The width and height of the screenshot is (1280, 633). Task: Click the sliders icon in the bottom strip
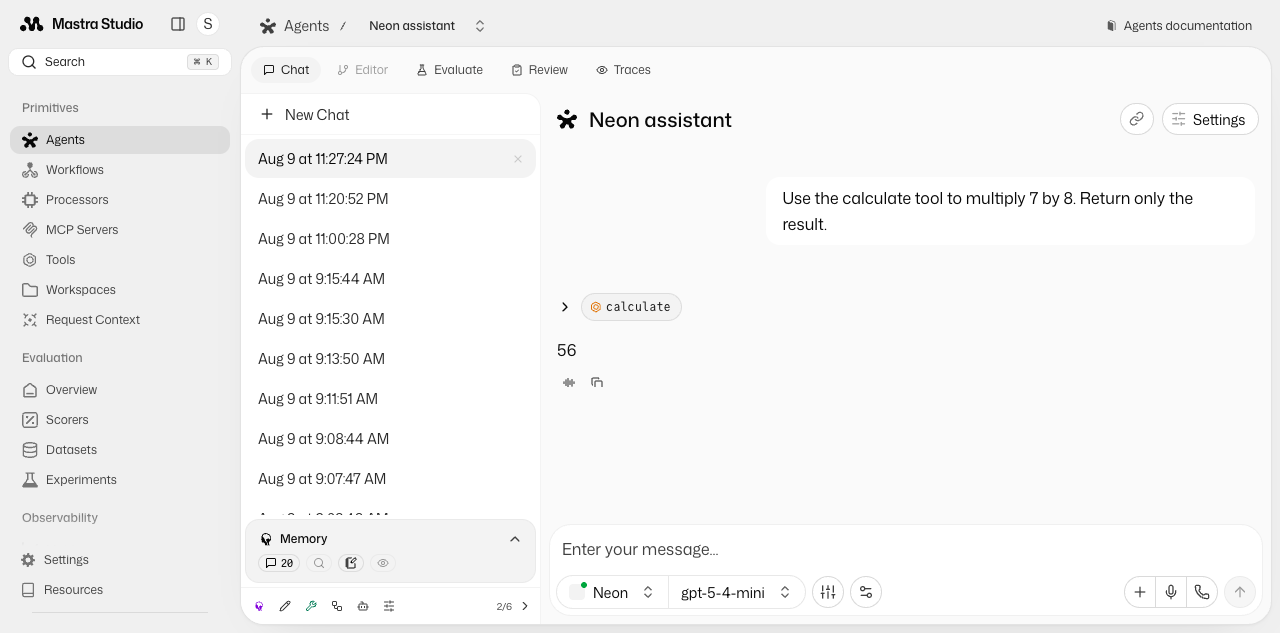point(389,606)
